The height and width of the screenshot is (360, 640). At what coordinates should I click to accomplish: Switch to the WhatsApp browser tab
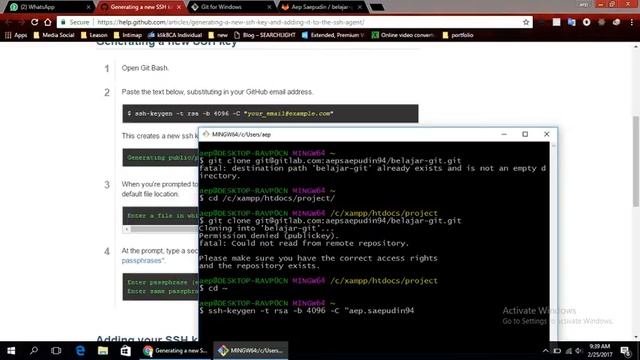tap(49, 7)
